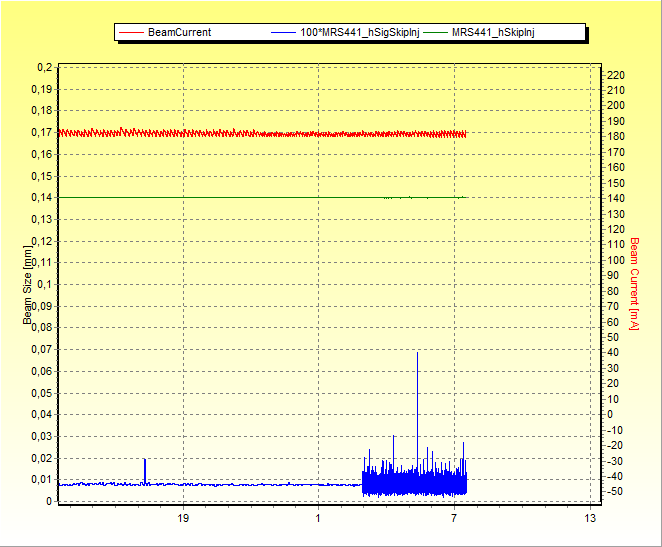This screenshot has height=547, width=662.
Task: Click the MRS441_hSkipInj legend entry
Action: 493,32
